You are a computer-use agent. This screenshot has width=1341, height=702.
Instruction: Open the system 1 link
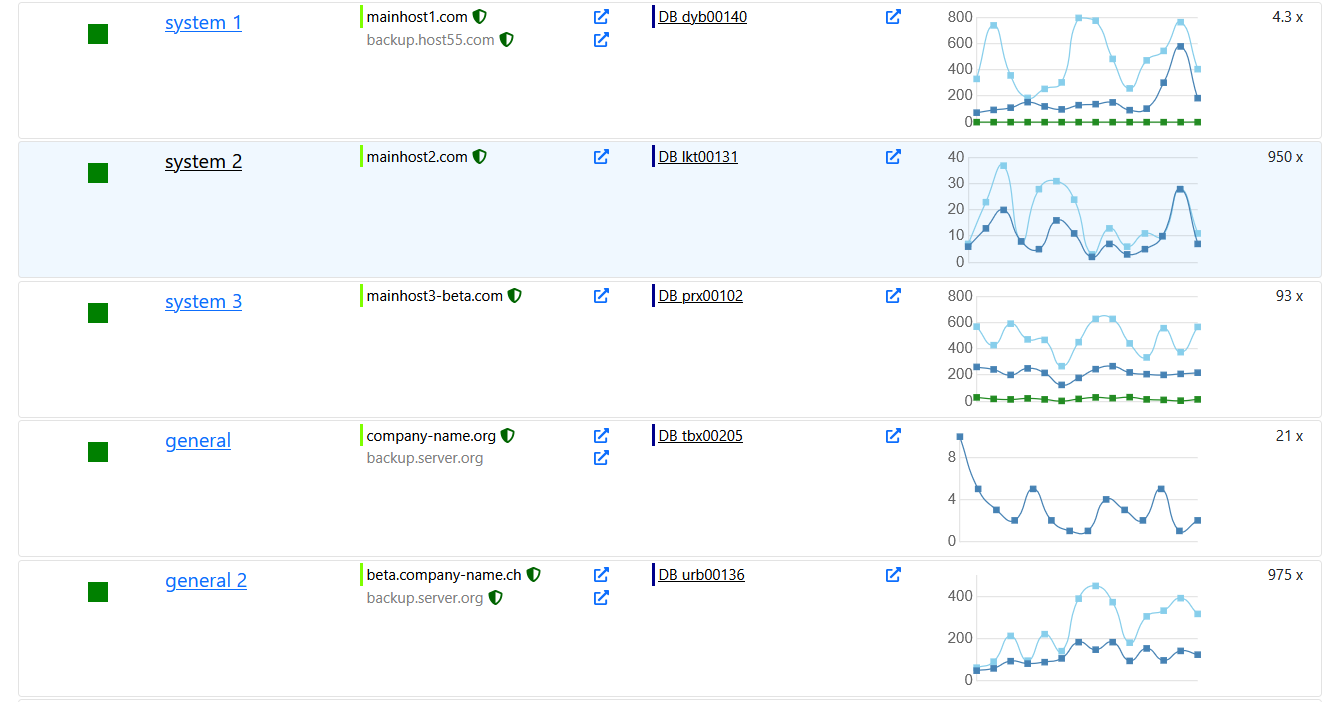coord(203,22)
